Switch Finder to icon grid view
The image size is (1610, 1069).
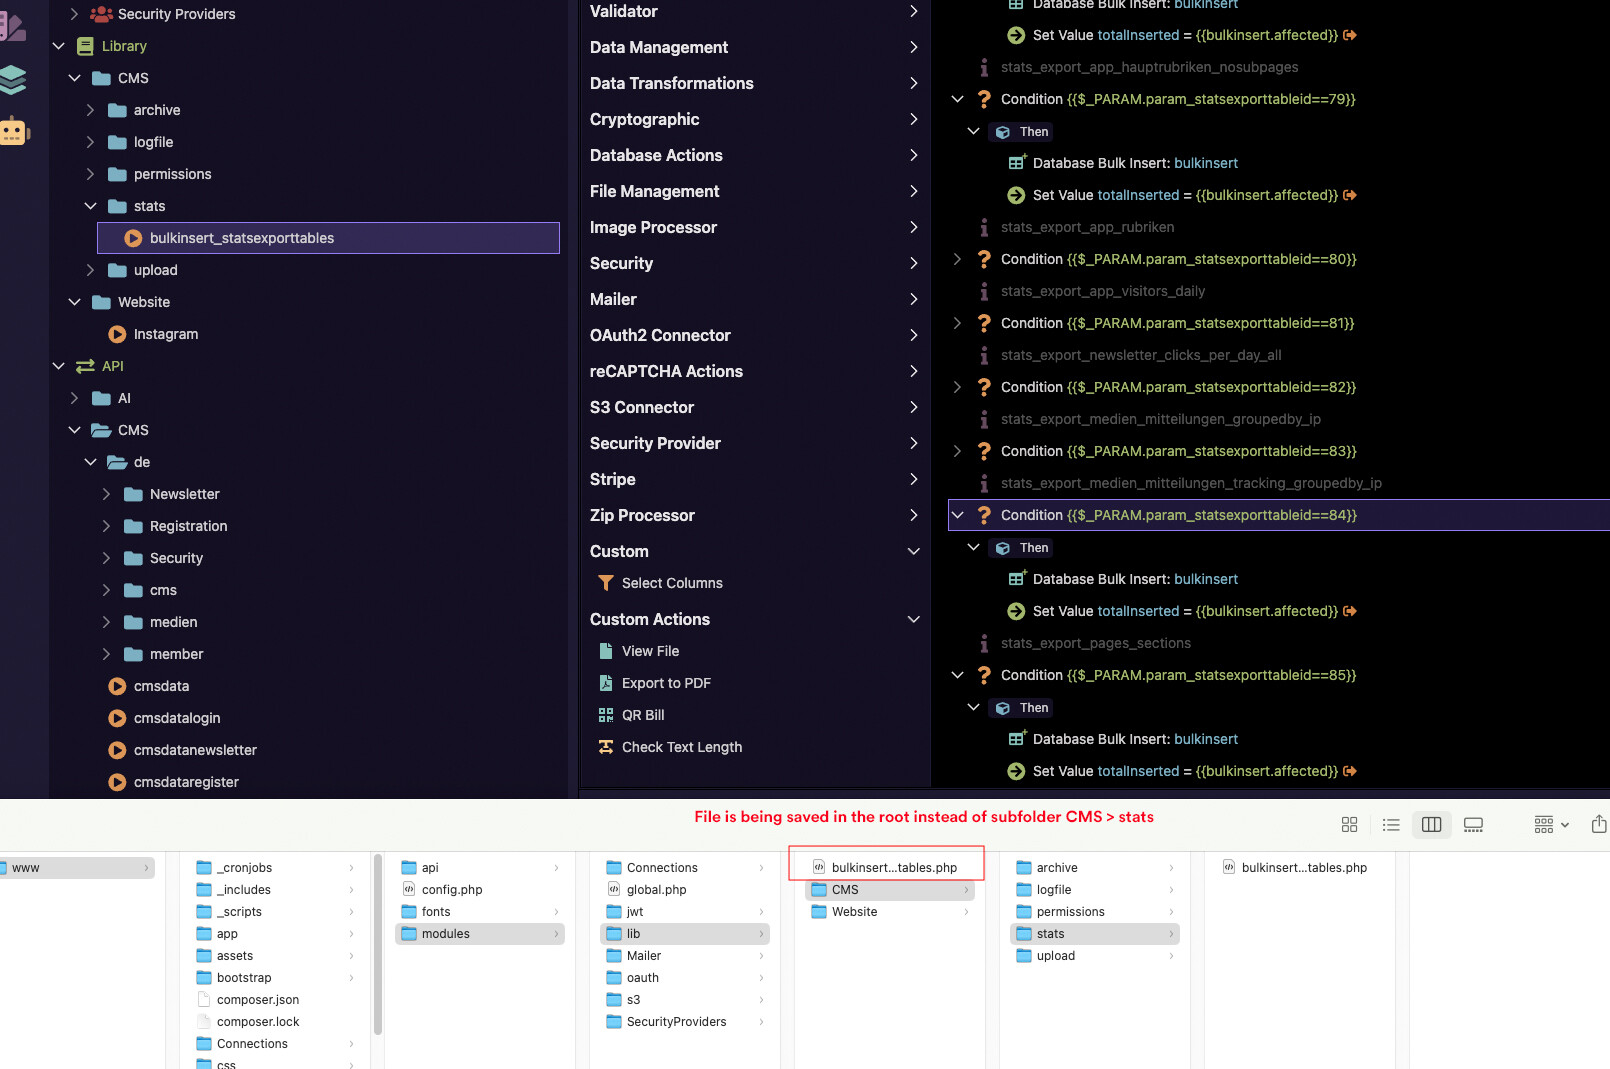(1349, 824)
